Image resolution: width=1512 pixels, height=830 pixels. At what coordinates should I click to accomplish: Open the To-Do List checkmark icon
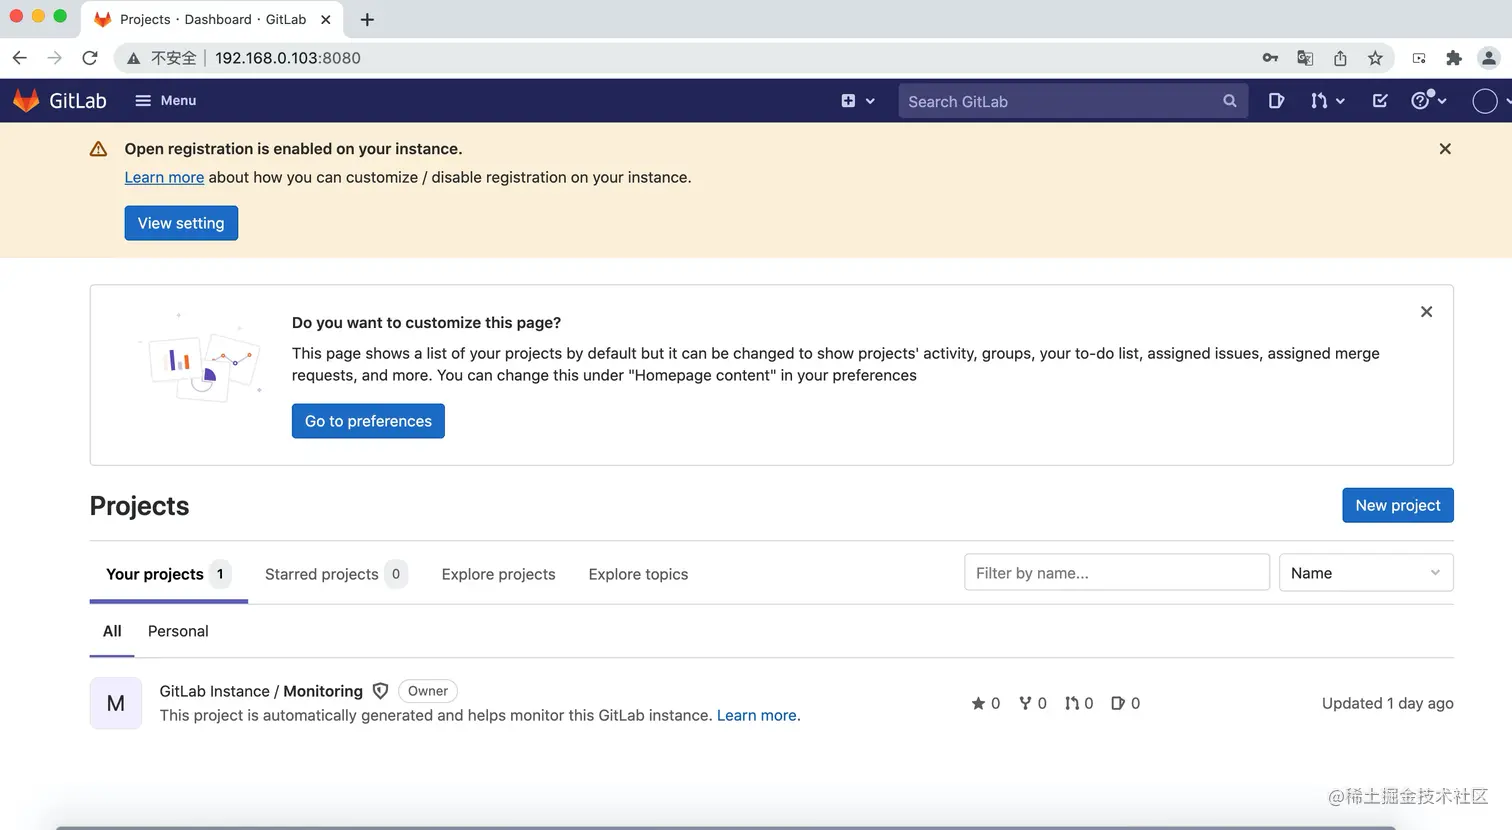(1380, 101)
